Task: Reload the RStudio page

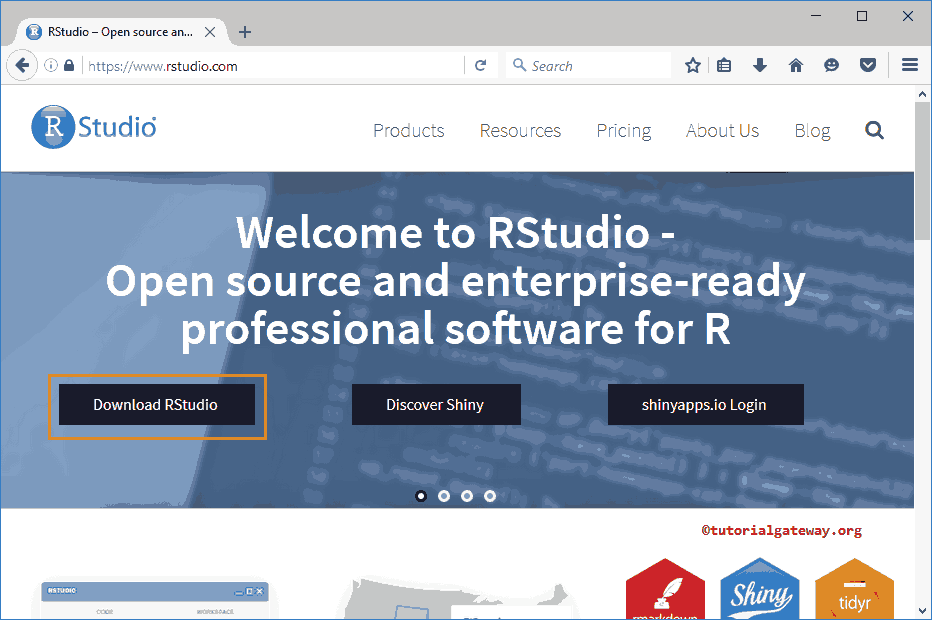Action: 481,65
